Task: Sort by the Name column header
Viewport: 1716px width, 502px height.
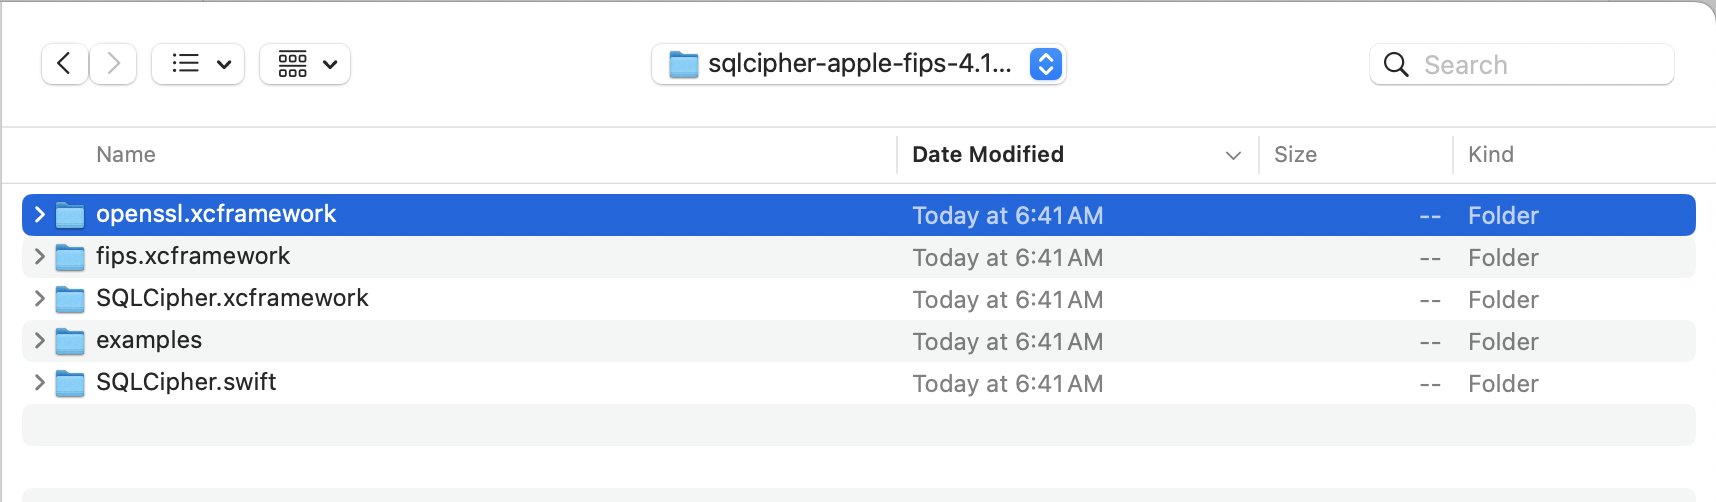Action: coord(126,155)
